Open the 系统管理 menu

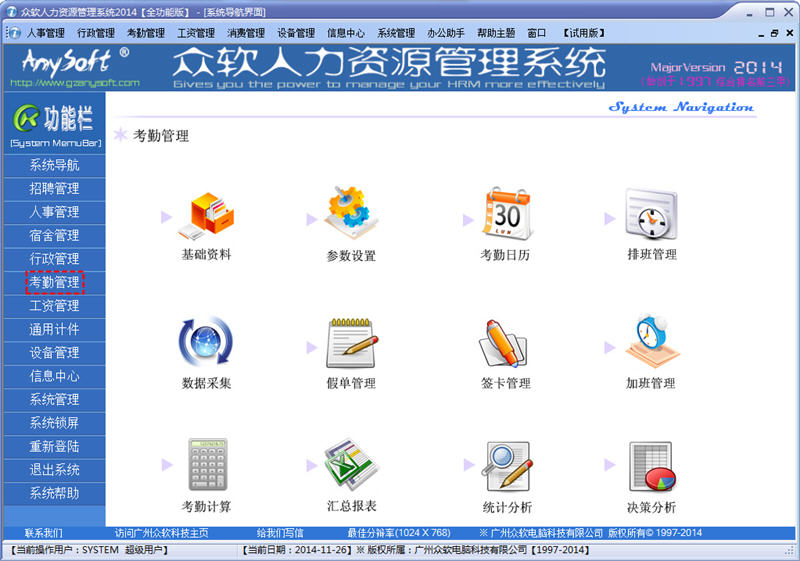[x=396, y=33]
